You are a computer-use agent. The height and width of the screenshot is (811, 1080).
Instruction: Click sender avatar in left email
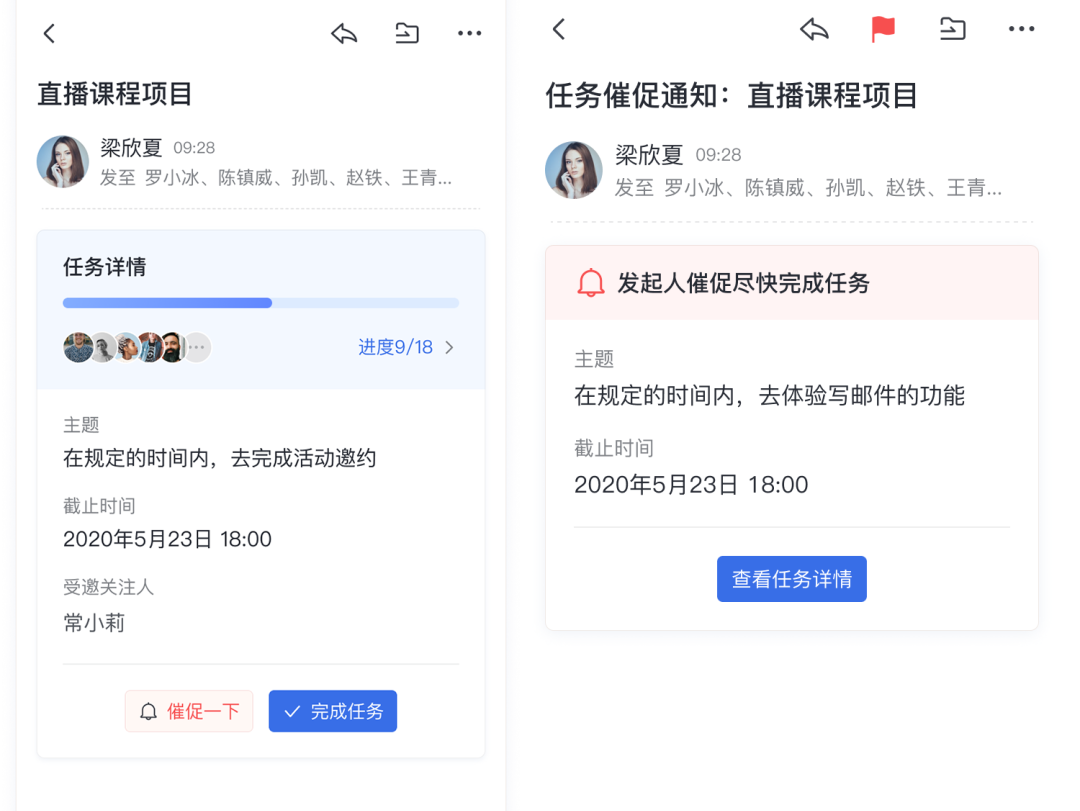63,161
